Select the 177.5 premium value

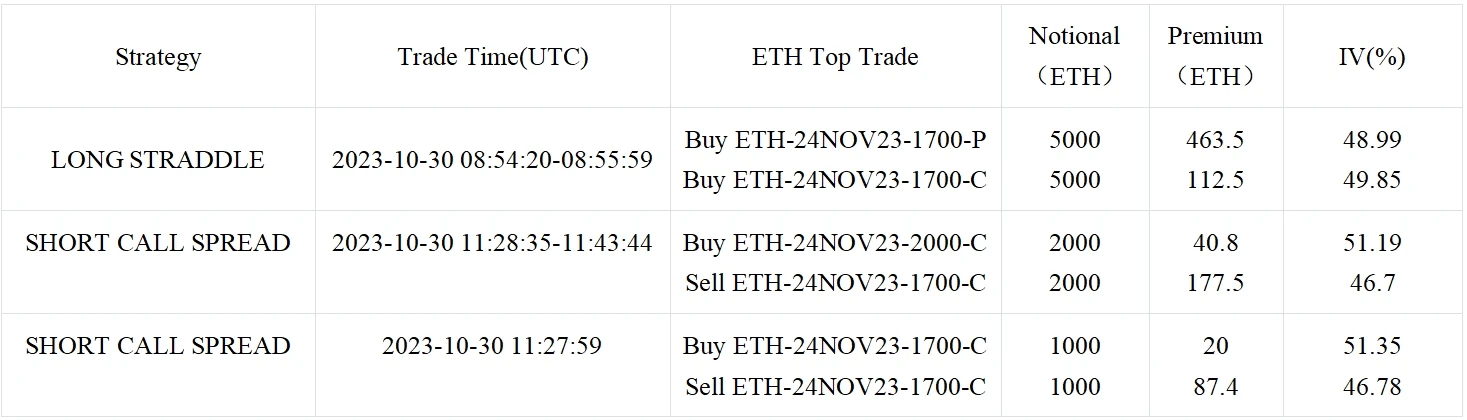coord(1214,284)
